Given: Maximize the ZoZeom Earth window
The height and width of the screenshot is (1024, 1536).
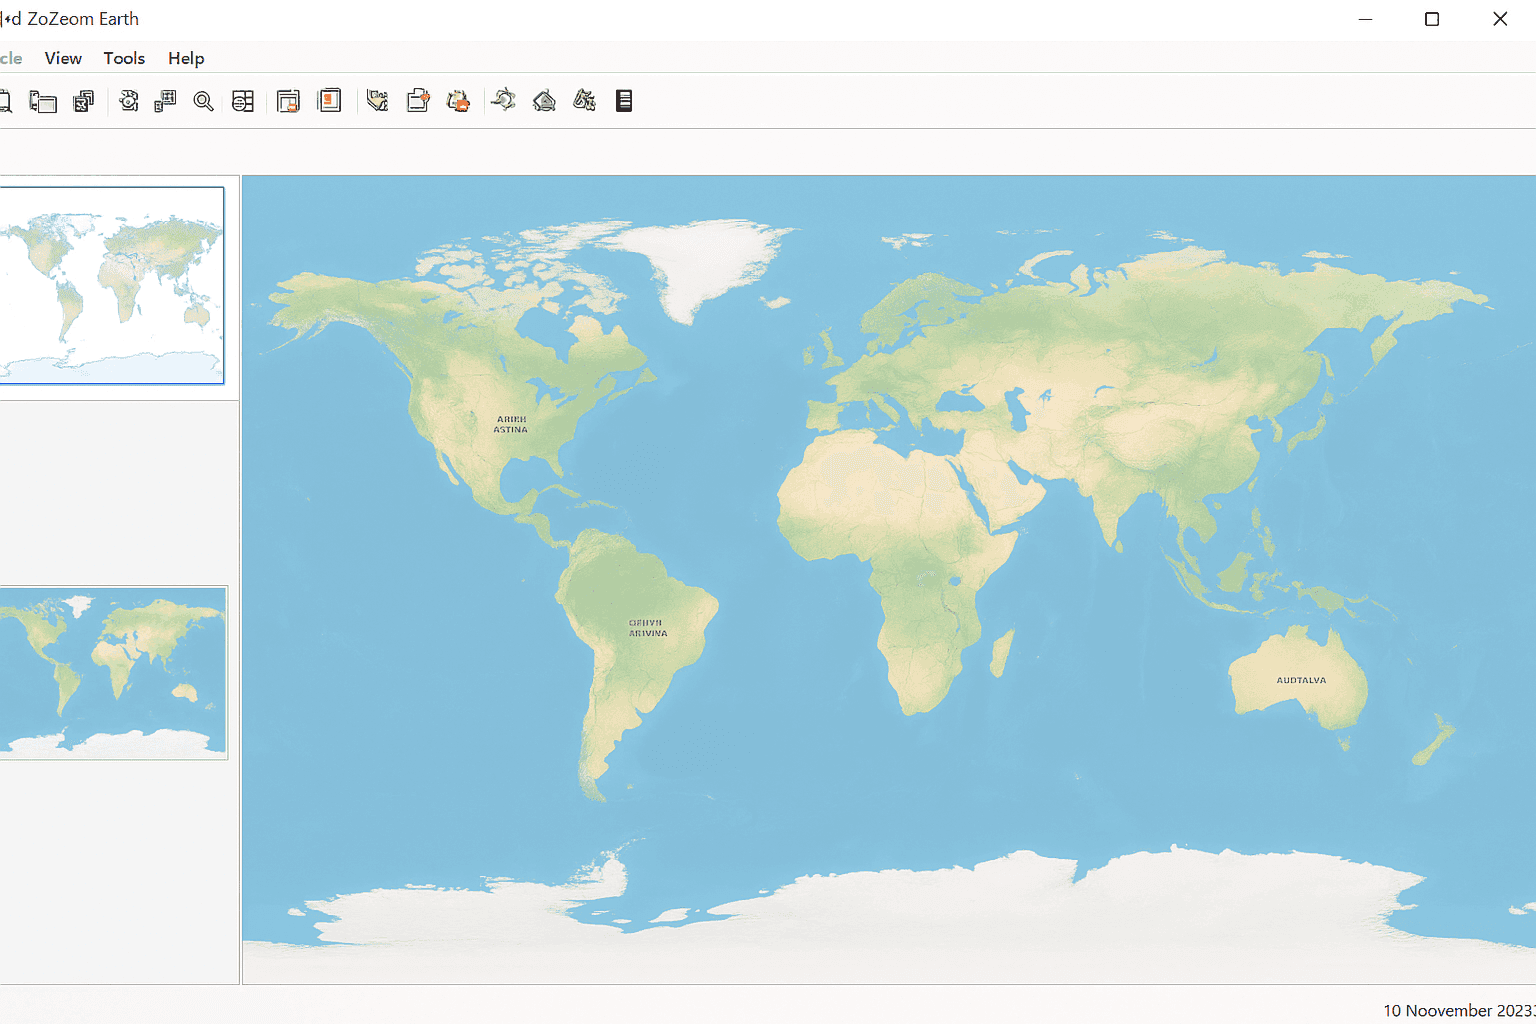Looking at the screenshot, I should click(1432, 19).
